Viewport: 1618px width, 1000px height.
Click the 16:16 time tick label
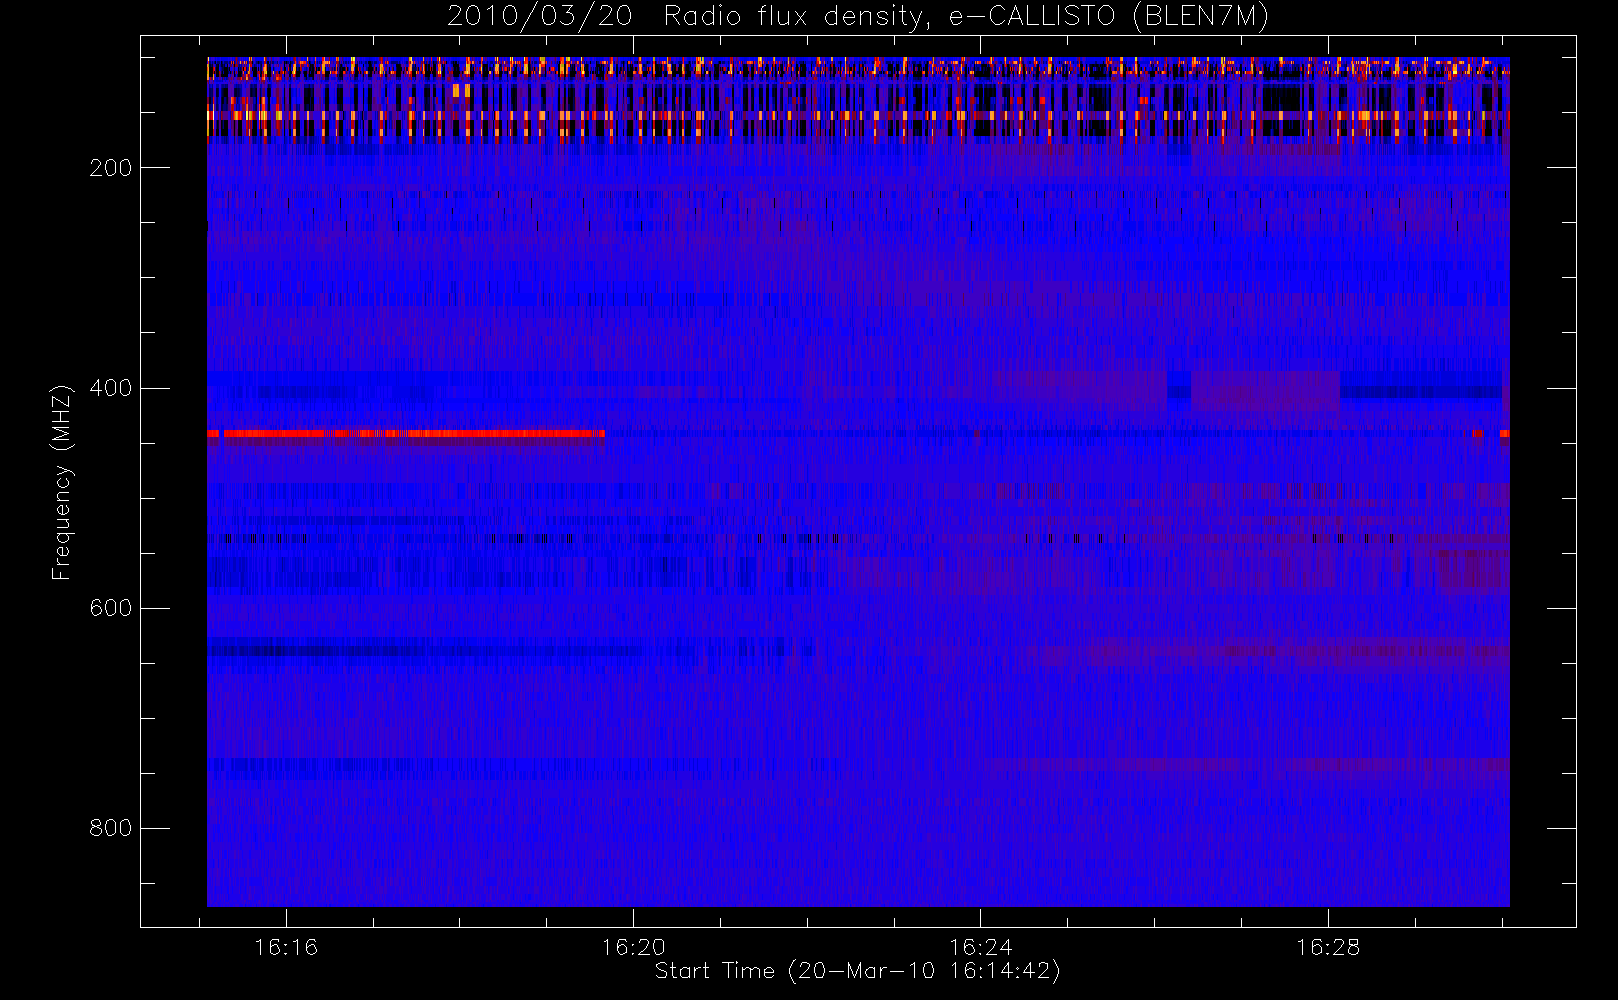pyautogui.click(x=286, y=947)
